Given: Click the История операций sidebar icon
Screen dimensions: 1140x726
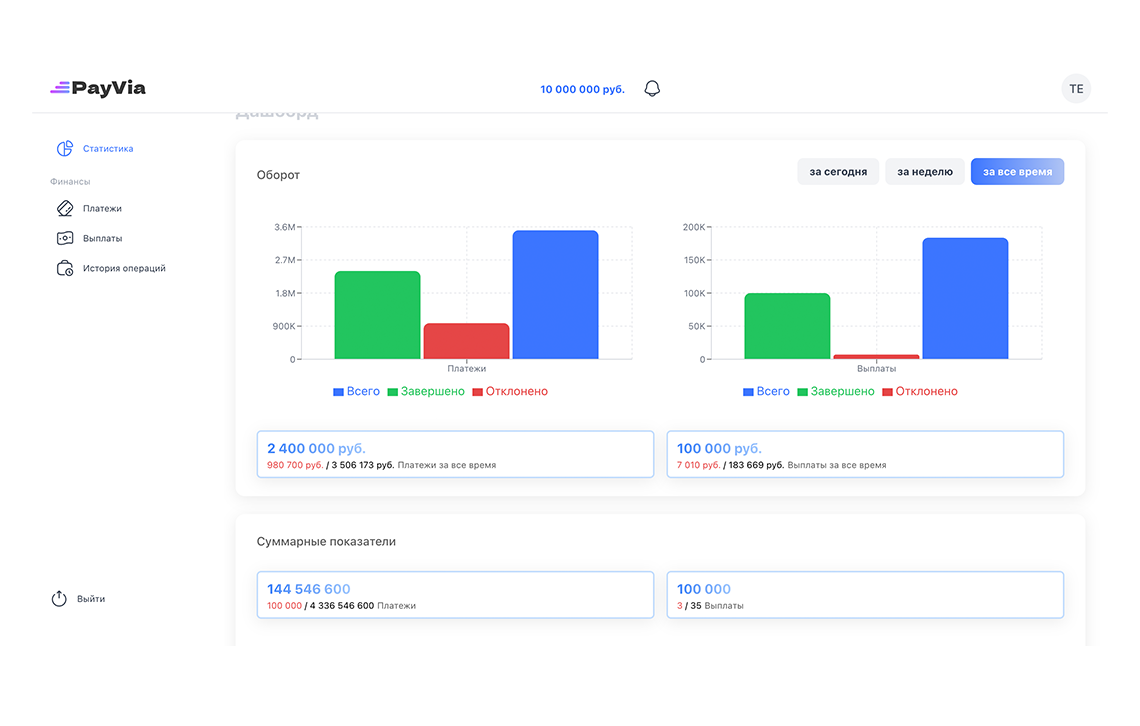Looking at the screenshot, I should [65, 269].
